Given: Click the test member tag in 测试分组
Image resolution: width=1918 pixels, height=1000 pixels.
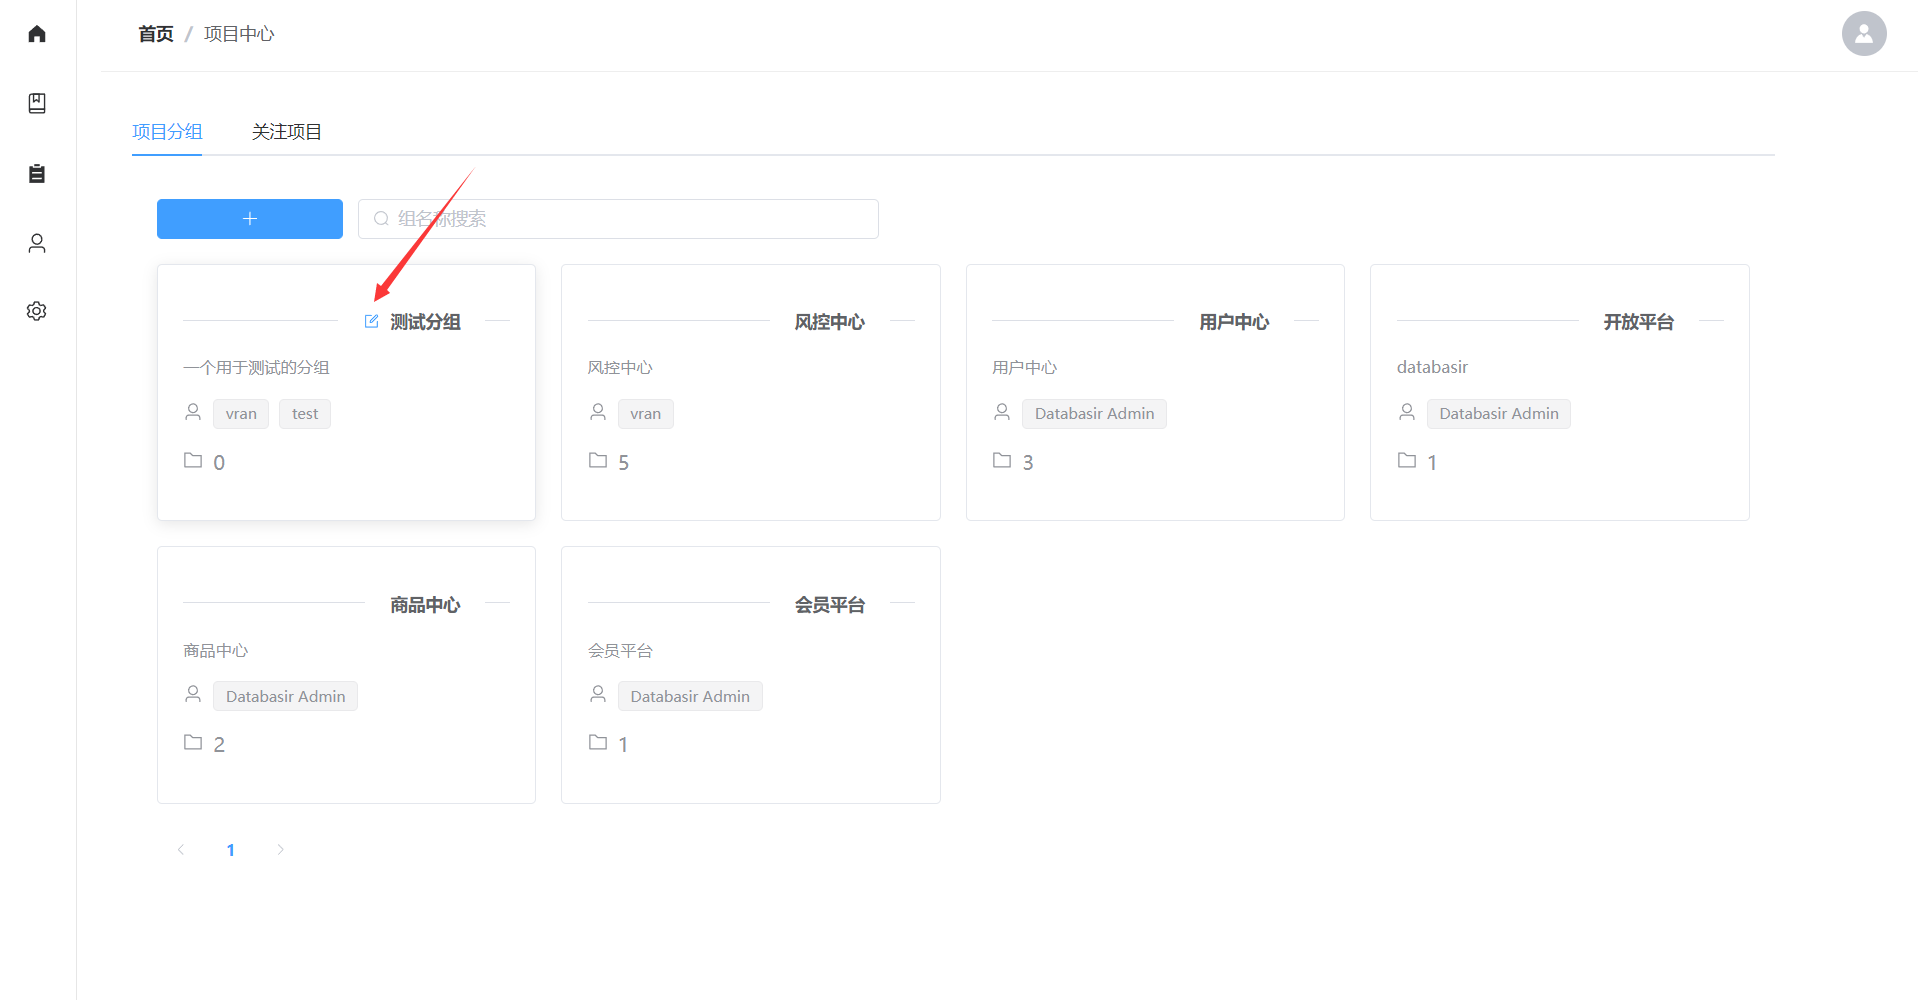Looking at the screenshot, I should [x=305, y=414].
